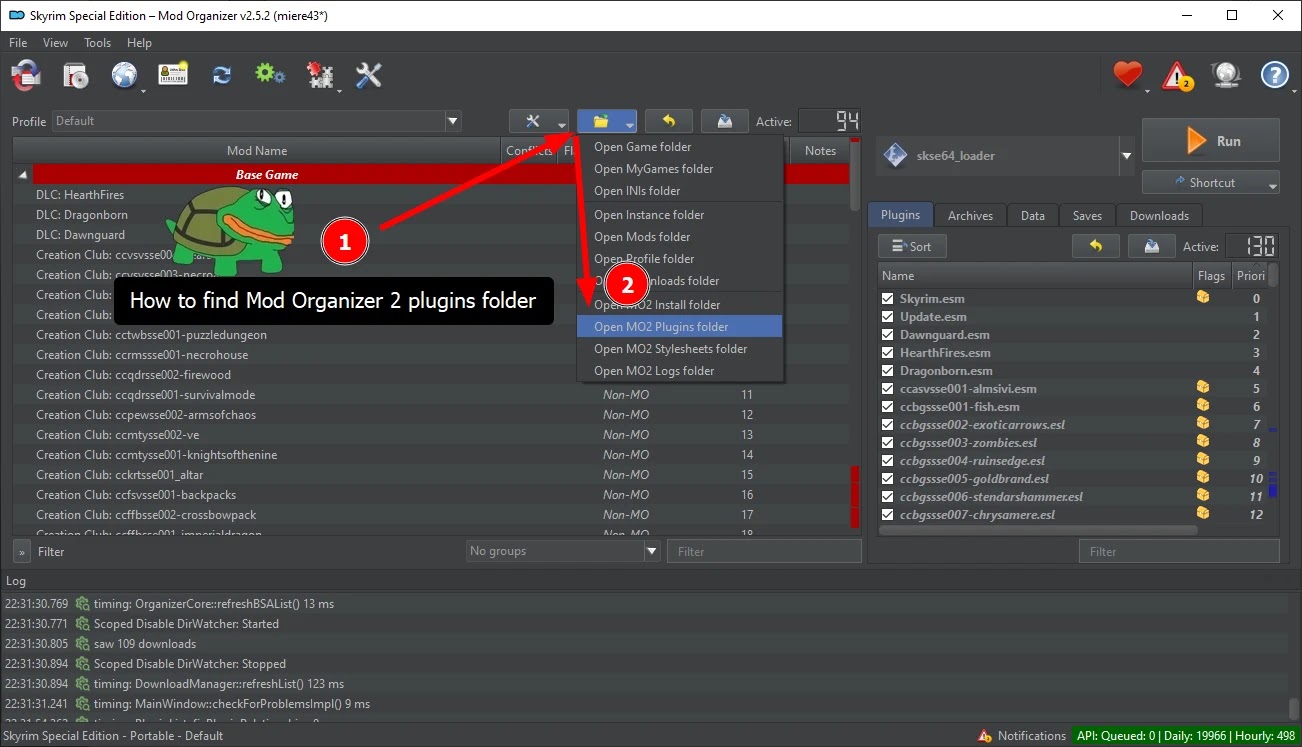Image resolution: width=1302 pixels, height=747 pixels.
Task: Click the Install Mod from archive icon
Action: (x=25, y=76)
